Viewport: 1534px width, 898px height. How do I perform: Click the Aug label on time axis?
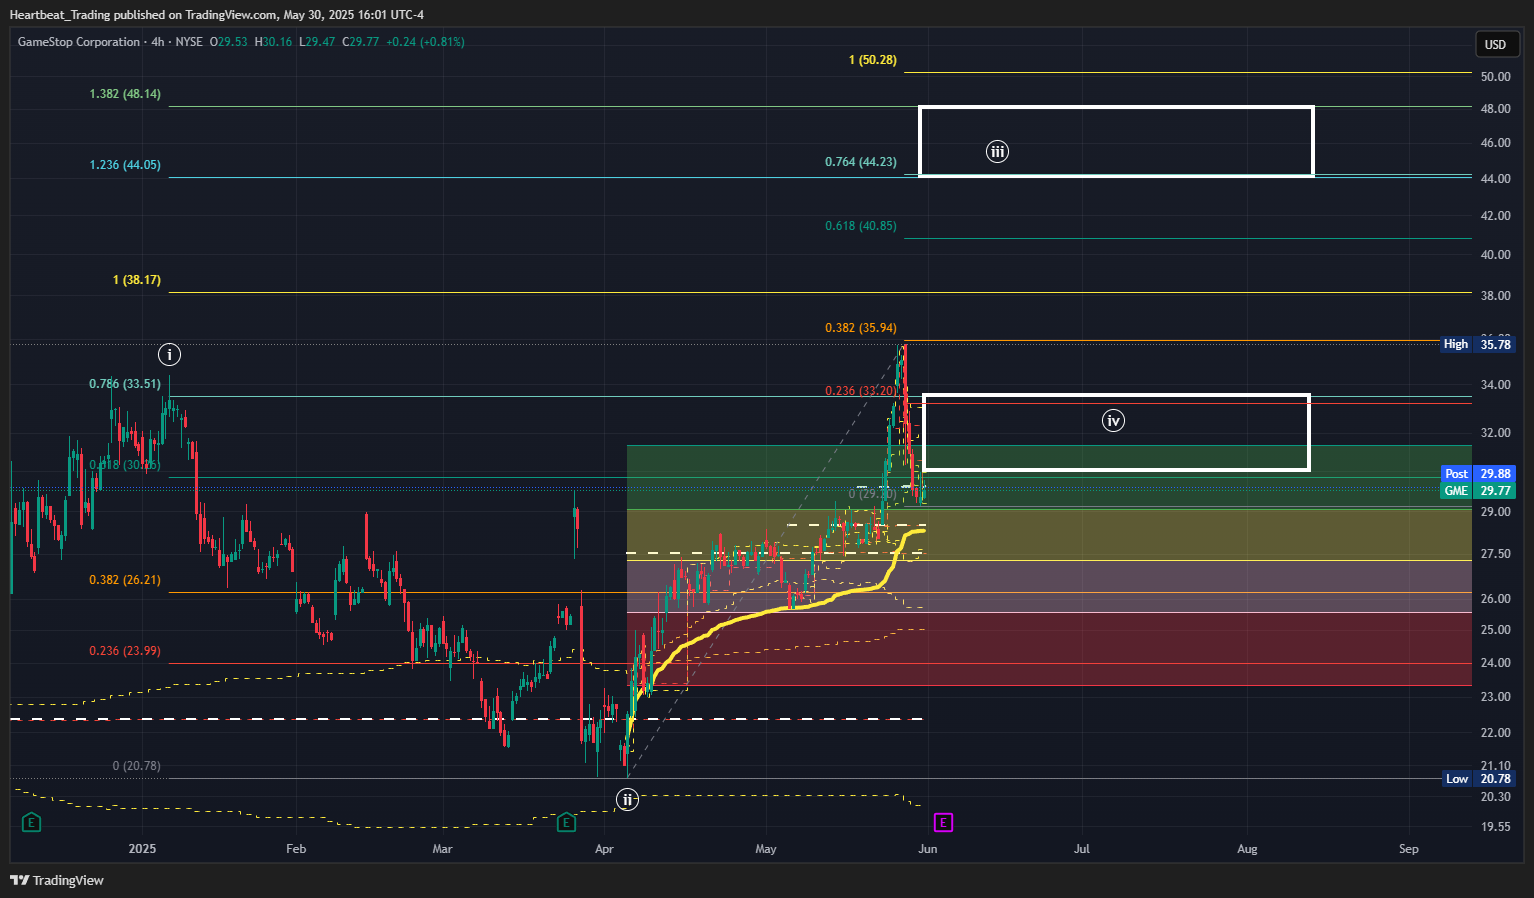coord(1247,849)
